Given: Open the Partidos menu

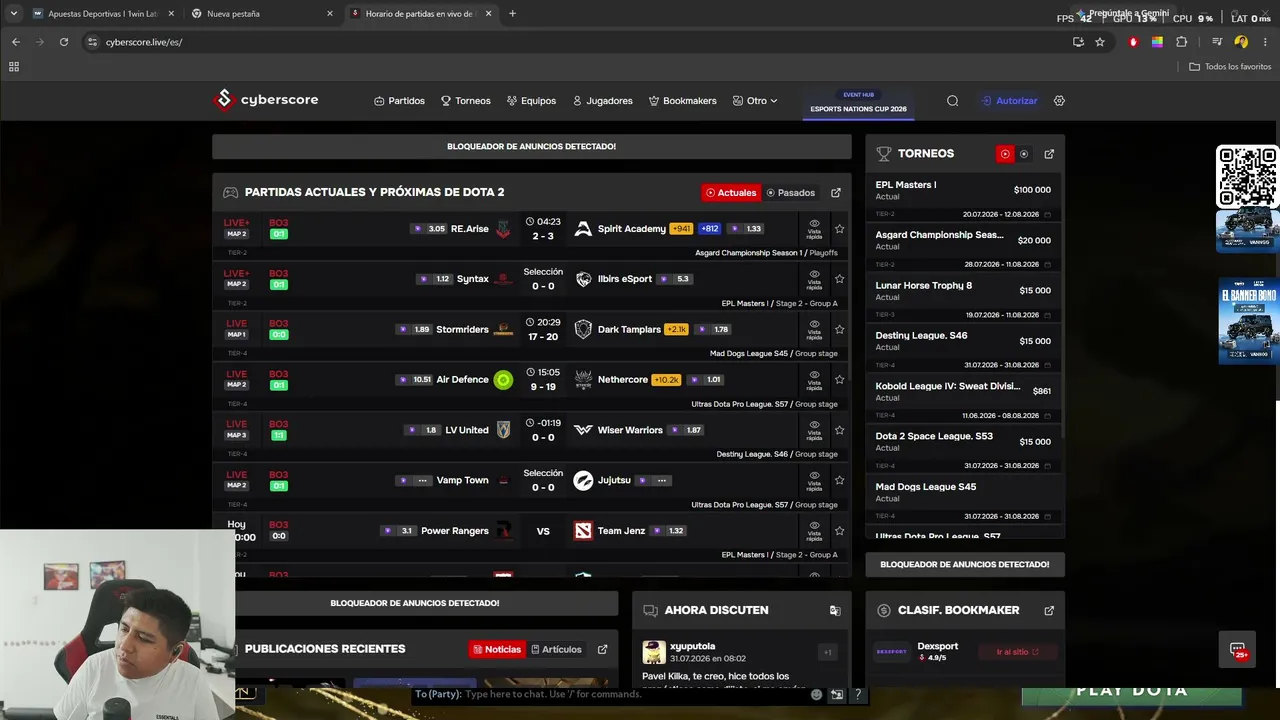Looking at the screenshot, I should point(399,101).
